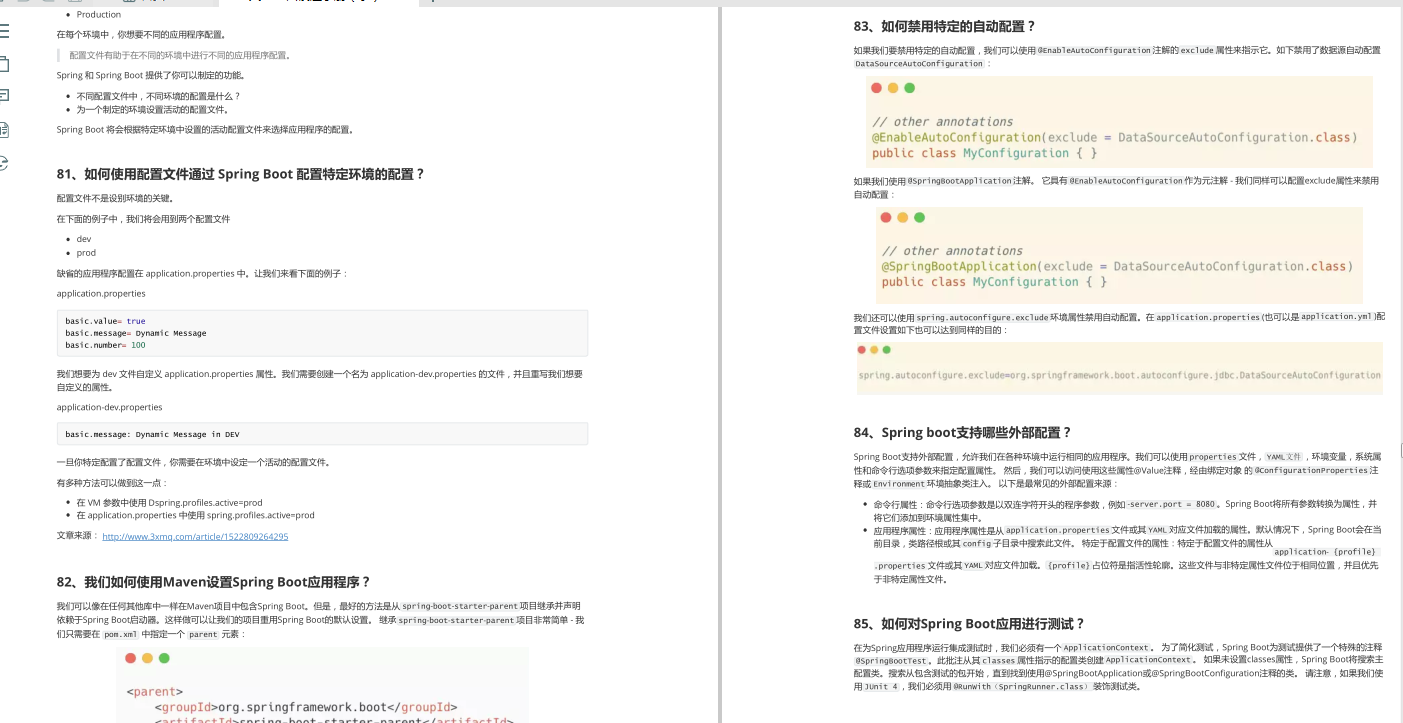Image resolution: width=1403 pixels, height=723 pixels.
Task: Click the '文章来源' label
Action: 77,536
